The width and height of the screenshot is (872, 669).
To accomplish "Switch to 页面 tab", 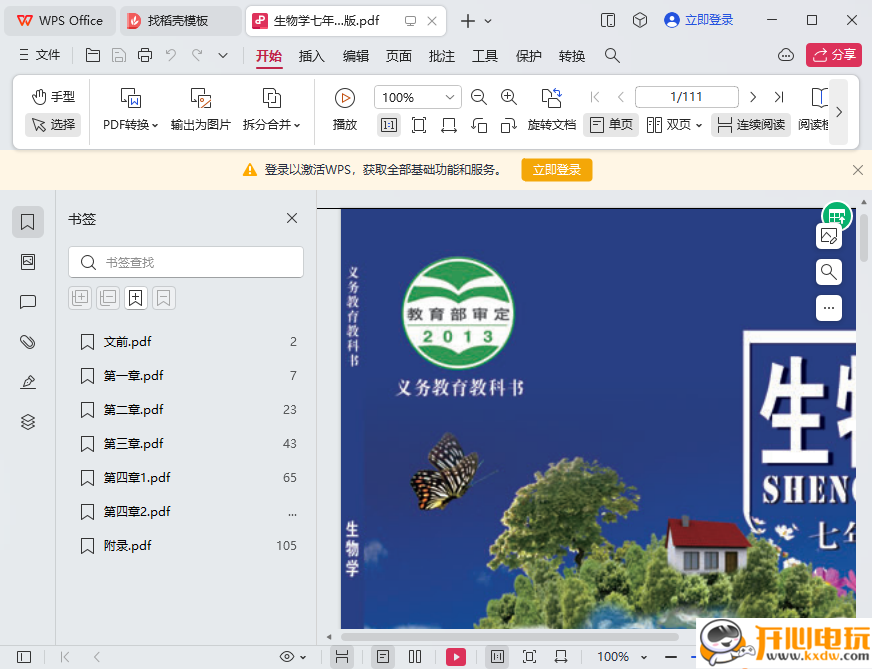I will click(399, 56).
